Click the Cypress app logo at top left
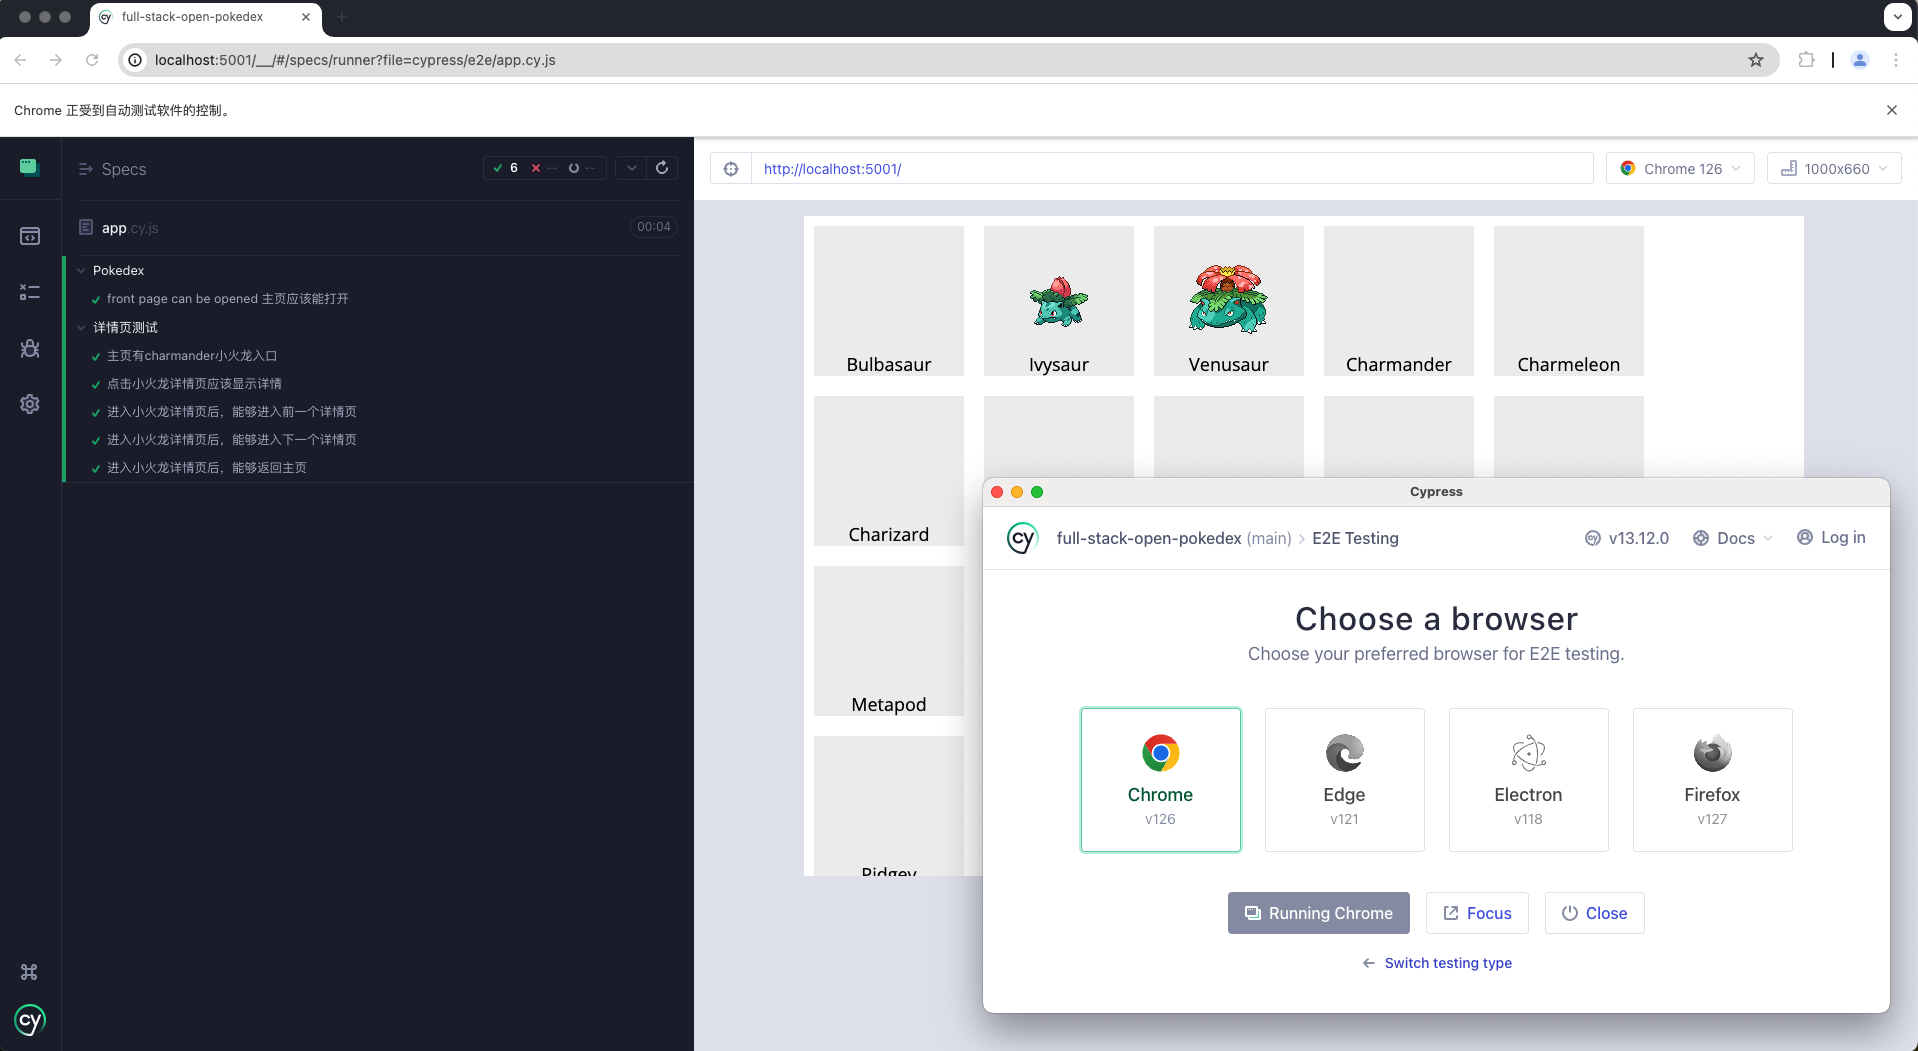The image size is (1918, 1051). click(30, 167)
